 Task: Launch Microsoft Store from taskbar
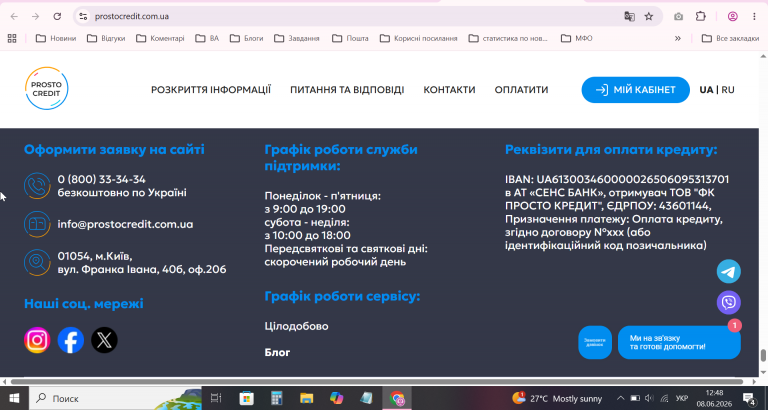click(x=246, y=398)
